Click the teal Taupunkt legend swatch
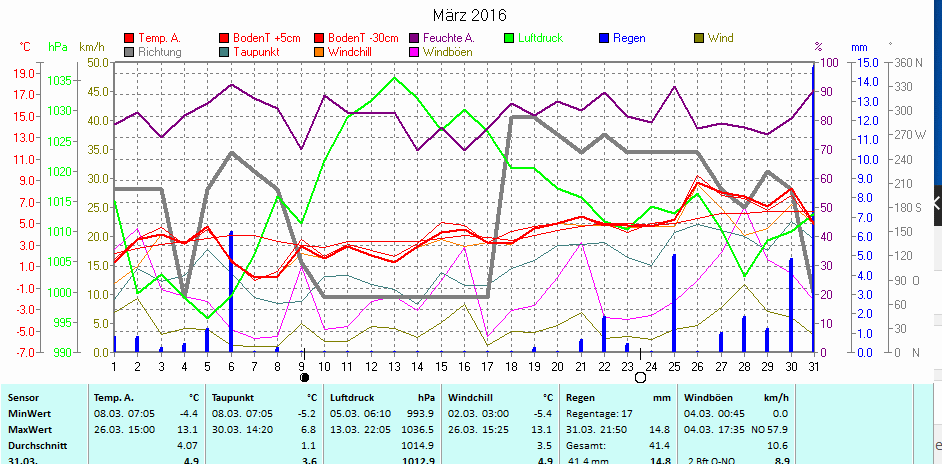The height and width of the screenshot is (464, 942). click(224, 52)
